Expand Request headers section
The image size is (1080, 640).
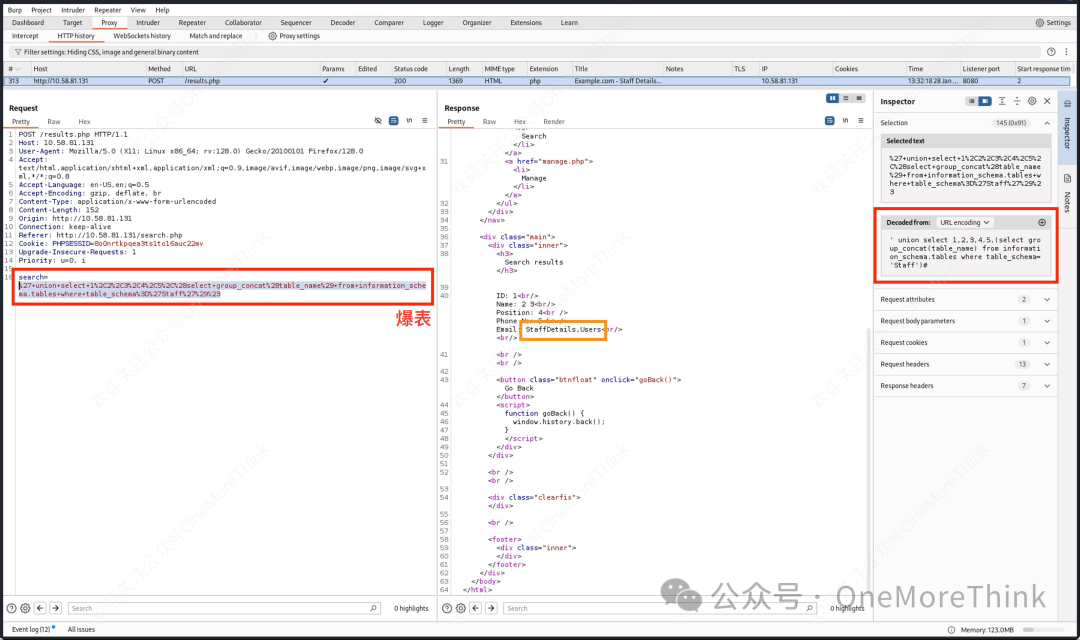pos(966,364)
